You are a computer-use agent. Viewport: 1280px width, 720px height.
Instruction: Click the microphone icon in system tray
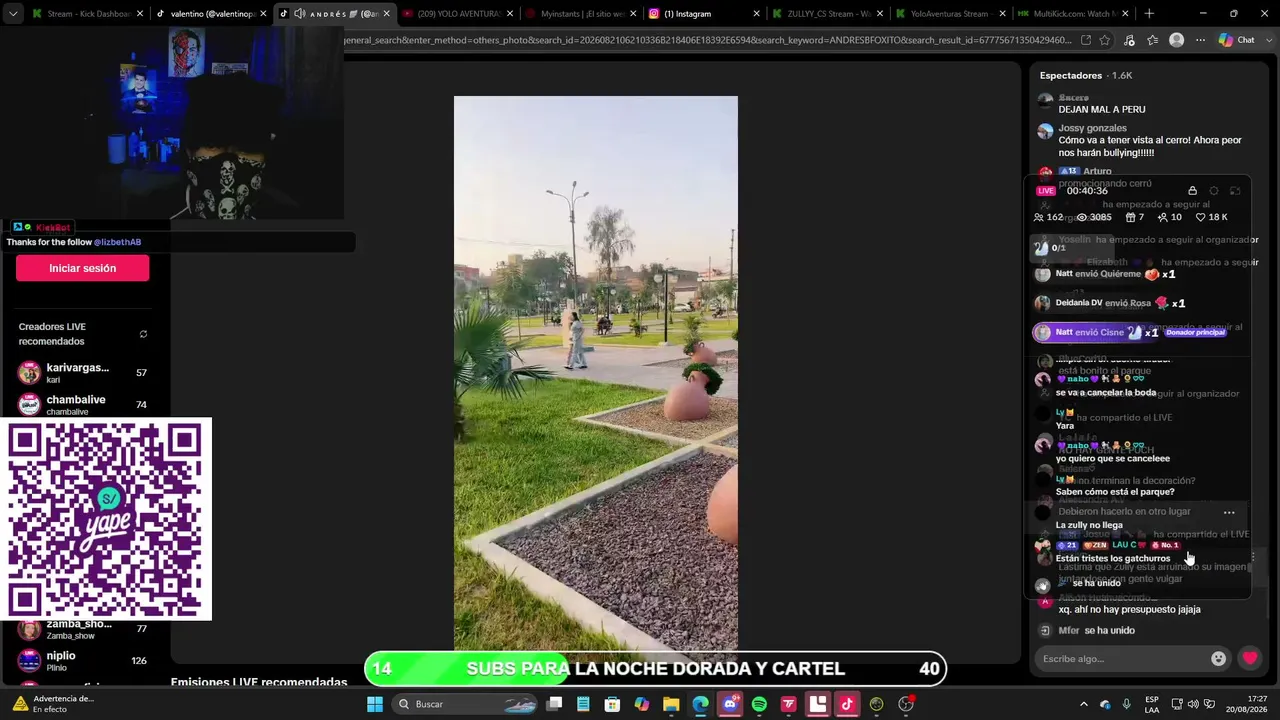[x=1126, y=704]
